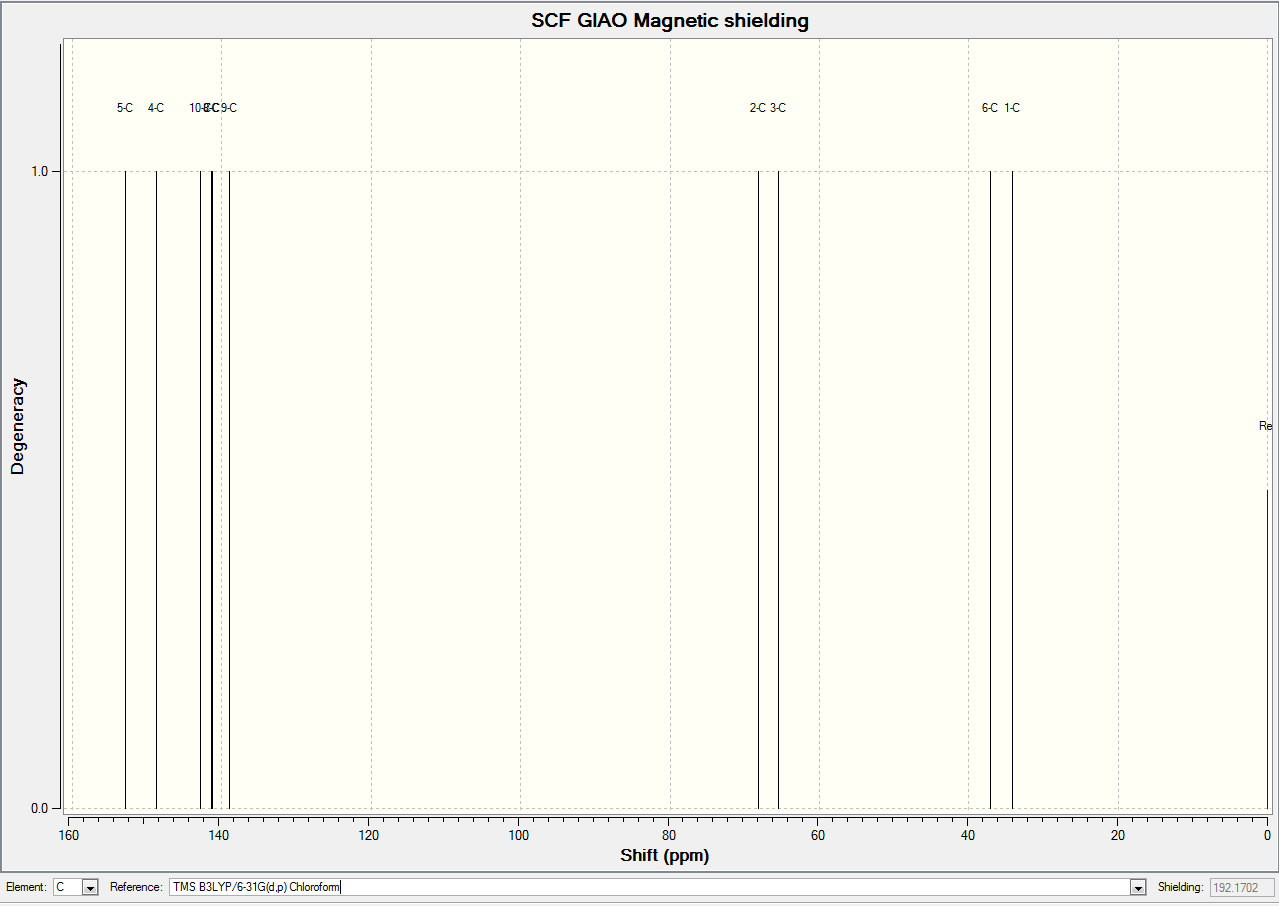Click the 9-C peak label
This screenshot has height=906, width=1279.
pos(229,108)
